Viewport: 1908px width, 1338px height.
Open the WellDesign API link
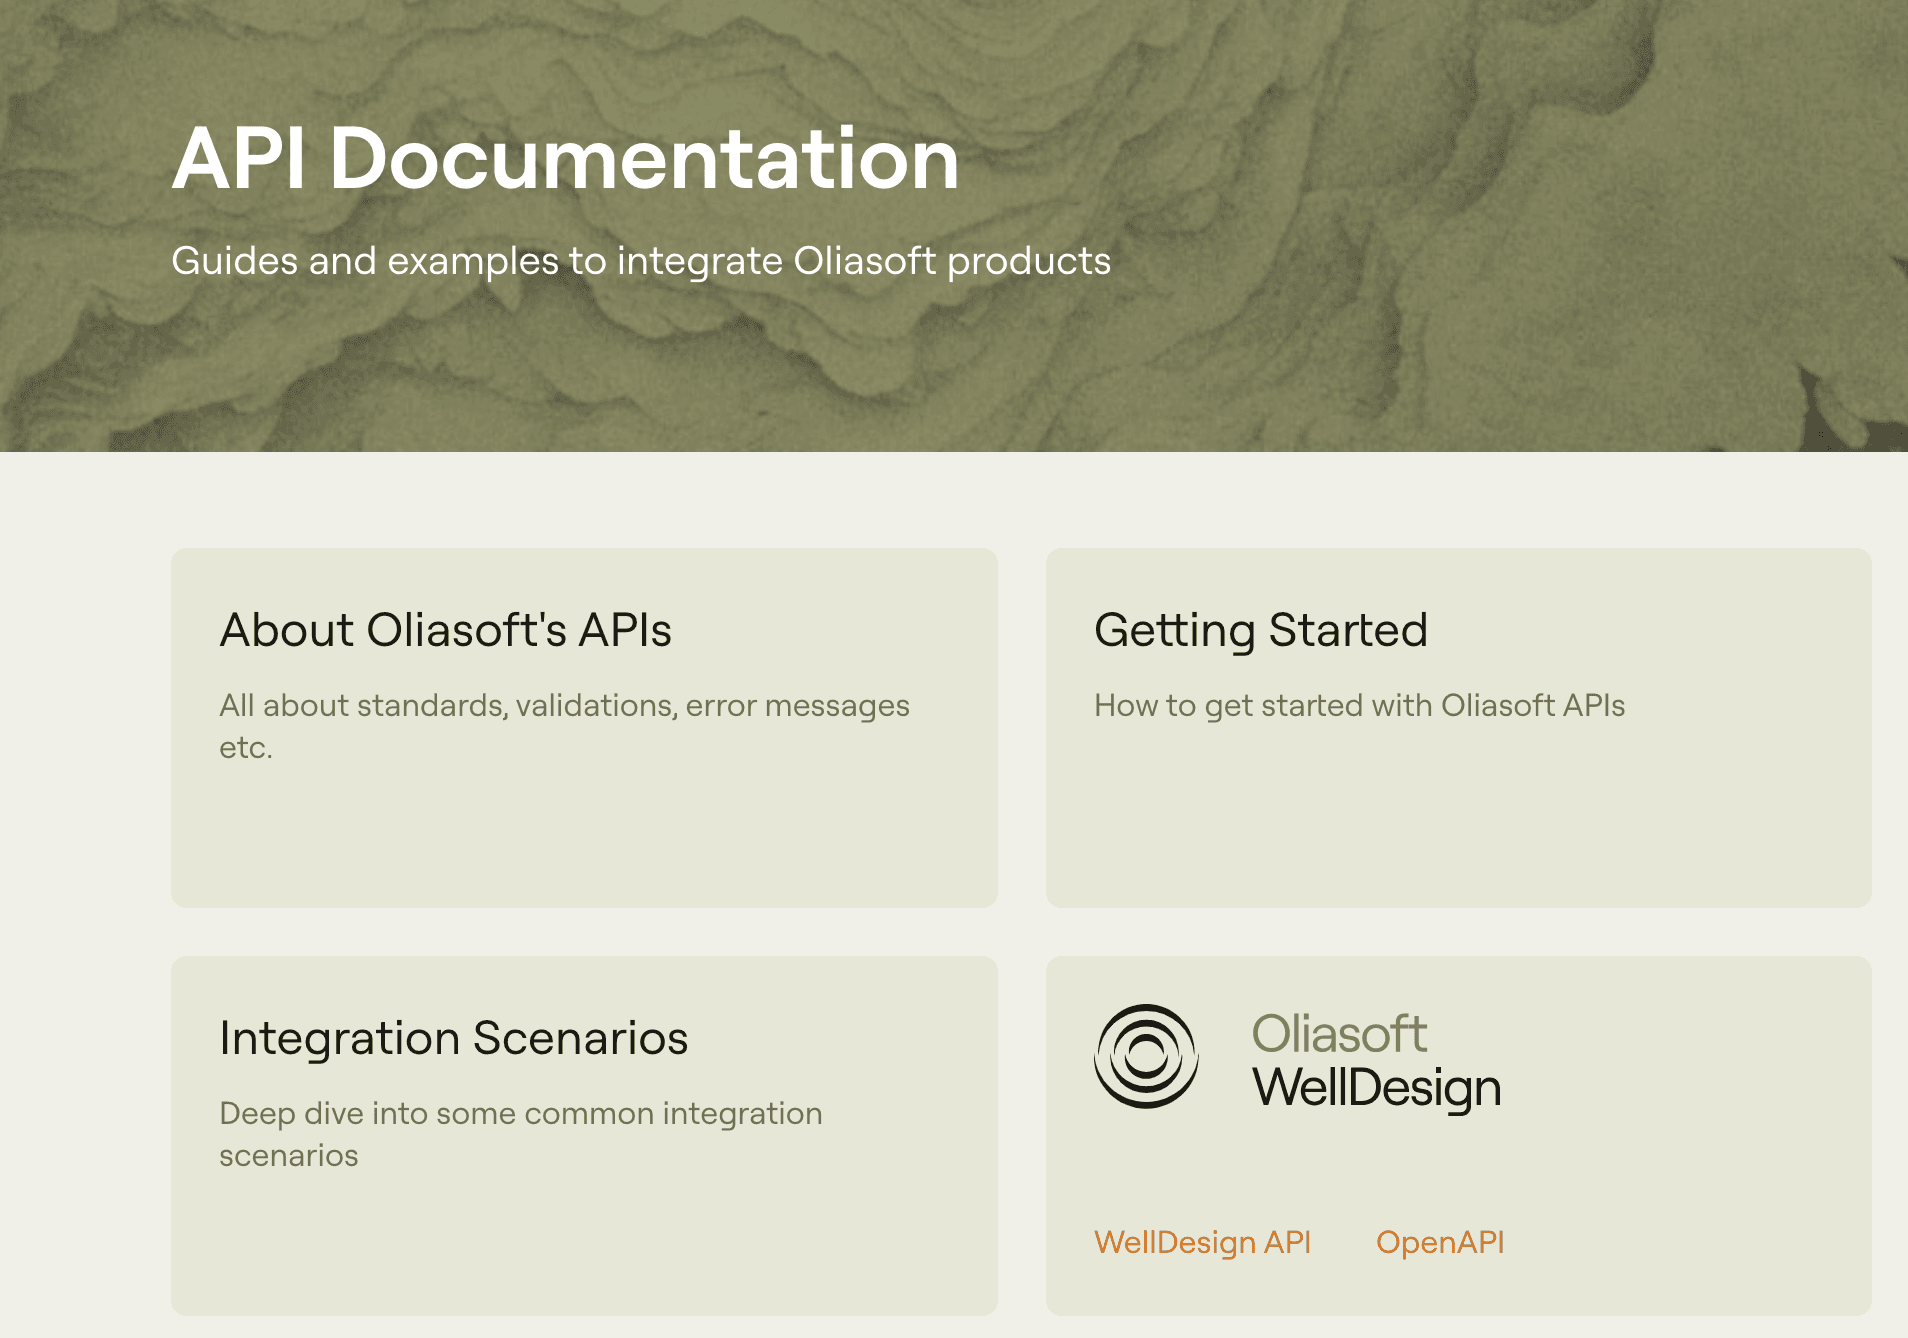pyautogui.click(x=1202, y=1242)
